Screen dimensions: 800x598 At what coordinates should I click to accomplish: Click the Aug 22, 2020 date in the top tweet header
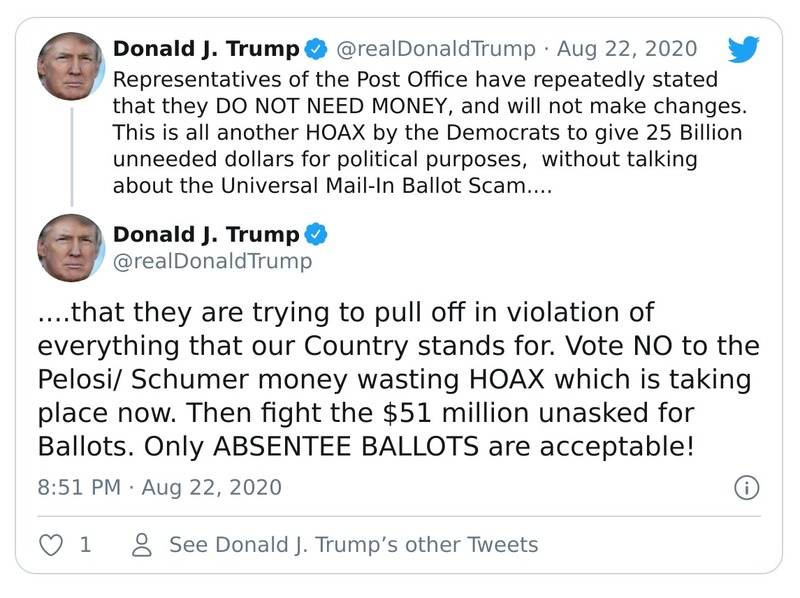coord(627,49)
